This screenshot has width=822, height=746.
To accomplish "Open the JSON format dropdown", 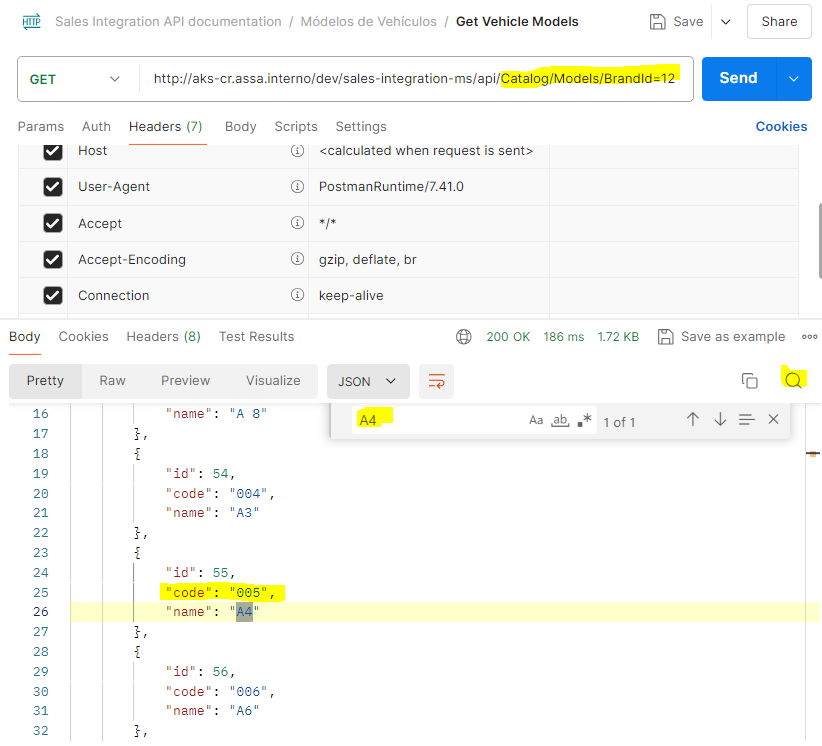I will tap(368, 381).
